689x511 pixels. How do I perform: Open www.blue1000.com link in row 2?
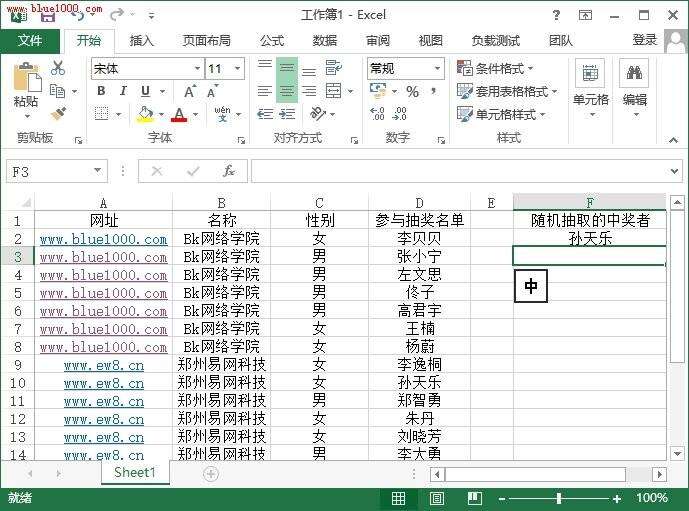103,239
